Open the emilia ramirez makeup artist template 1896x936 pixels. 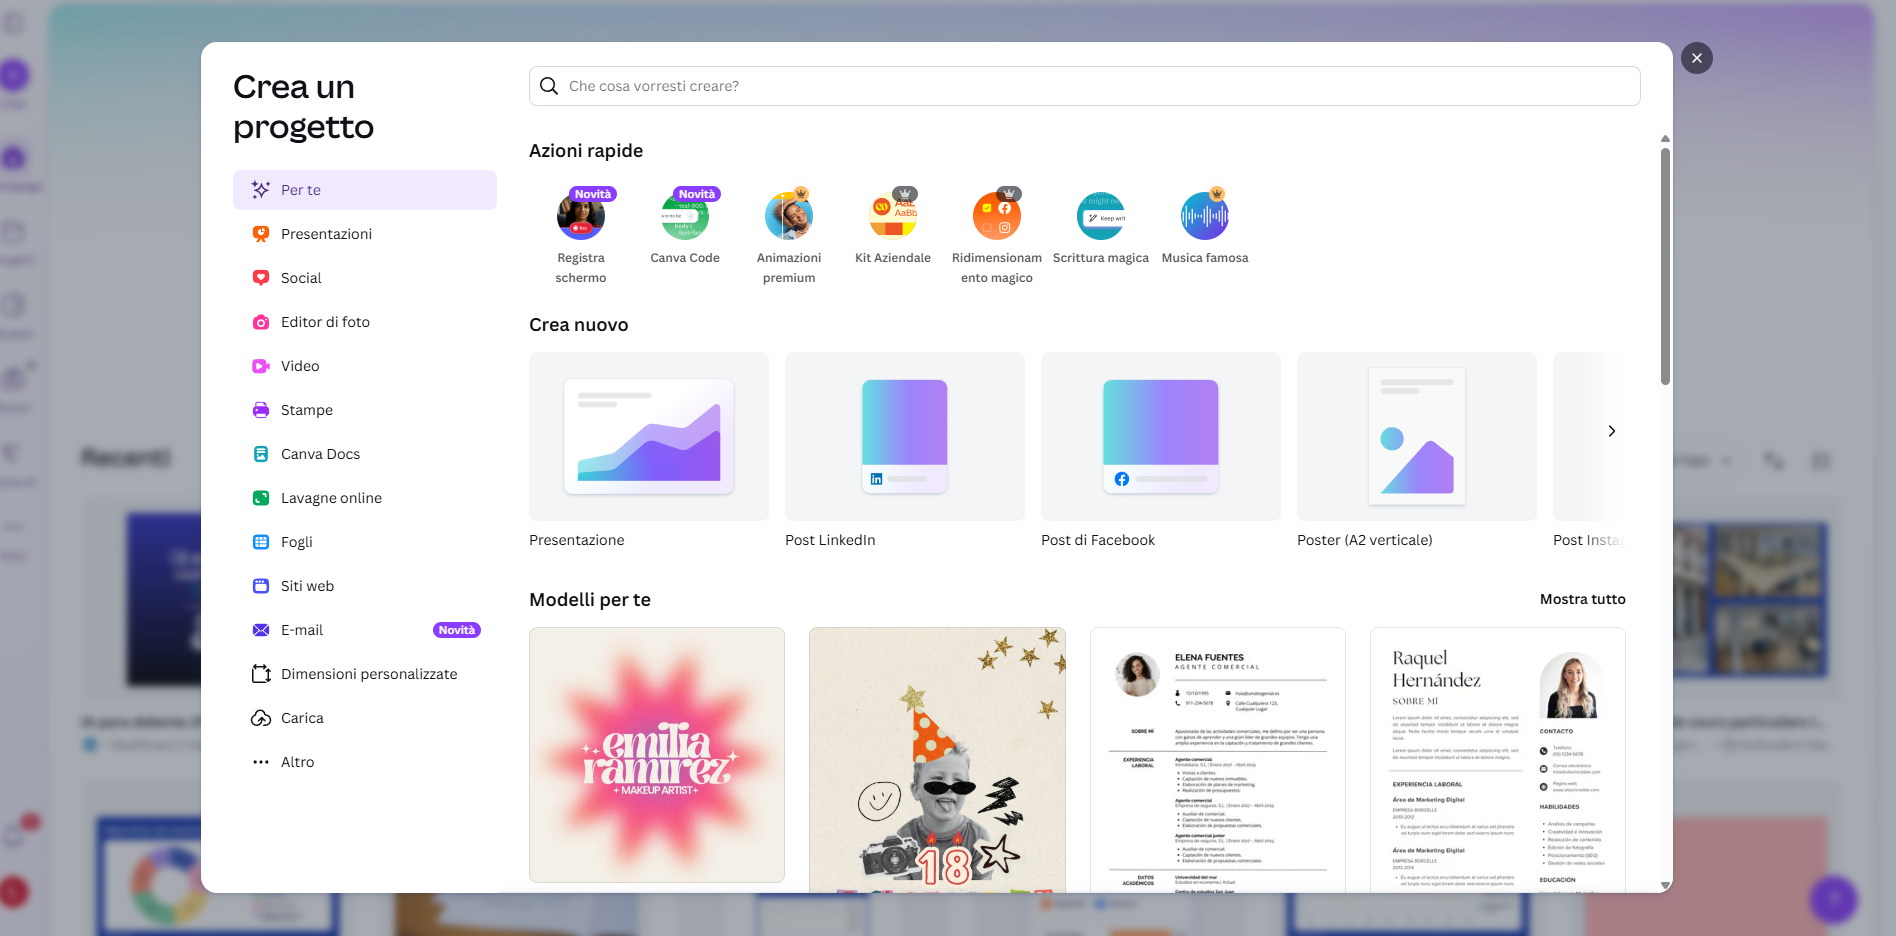pos(657,755)
